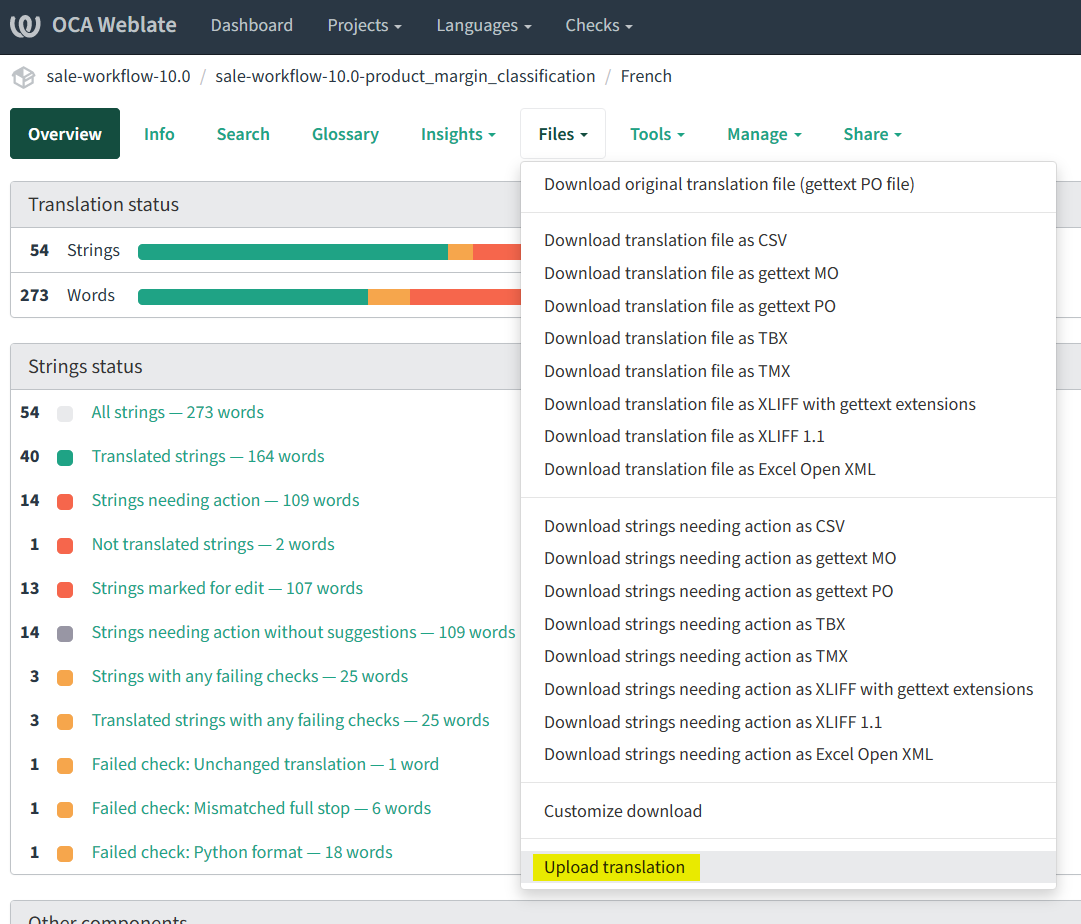This screenshot has width=1081, height=924.
Task: Click the Words progress bar orange segment
Action: [389, 296]
